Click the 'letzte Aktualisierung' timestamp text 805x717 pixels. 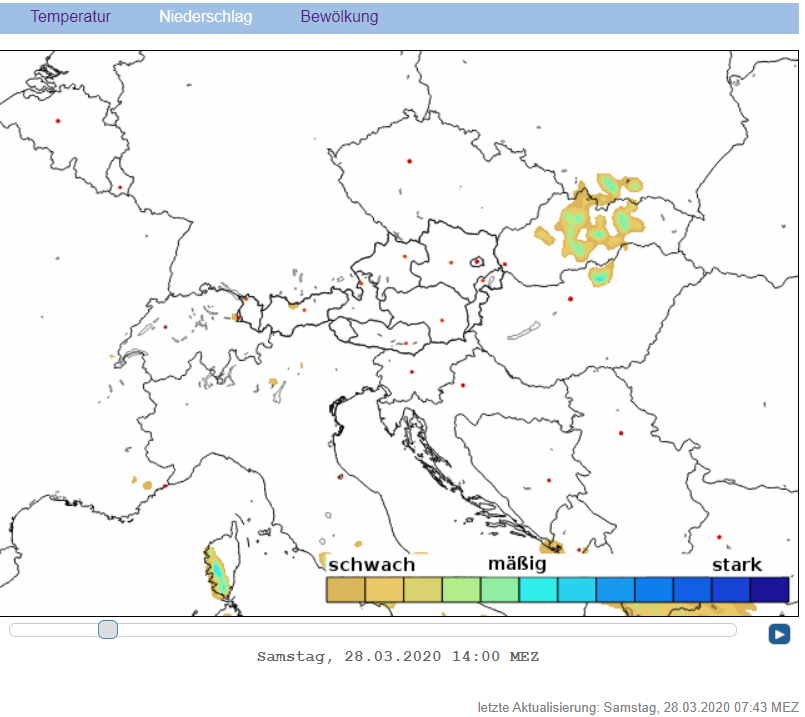click(638, 707)
